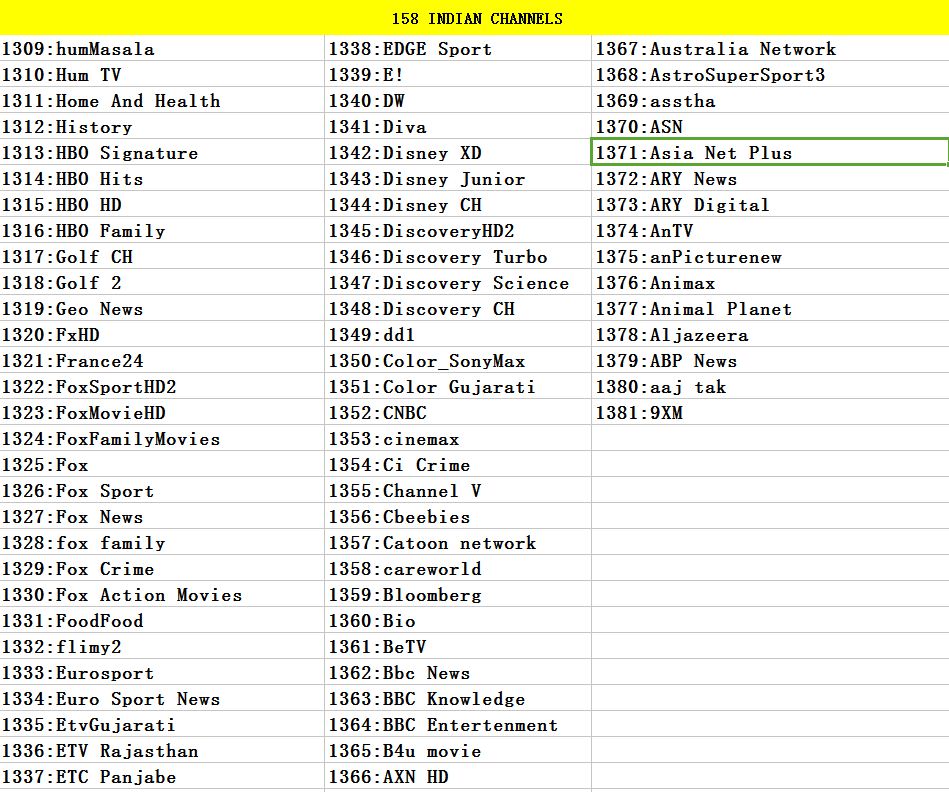Select cell '1352:CNBC'

click(x=458, y=413)
